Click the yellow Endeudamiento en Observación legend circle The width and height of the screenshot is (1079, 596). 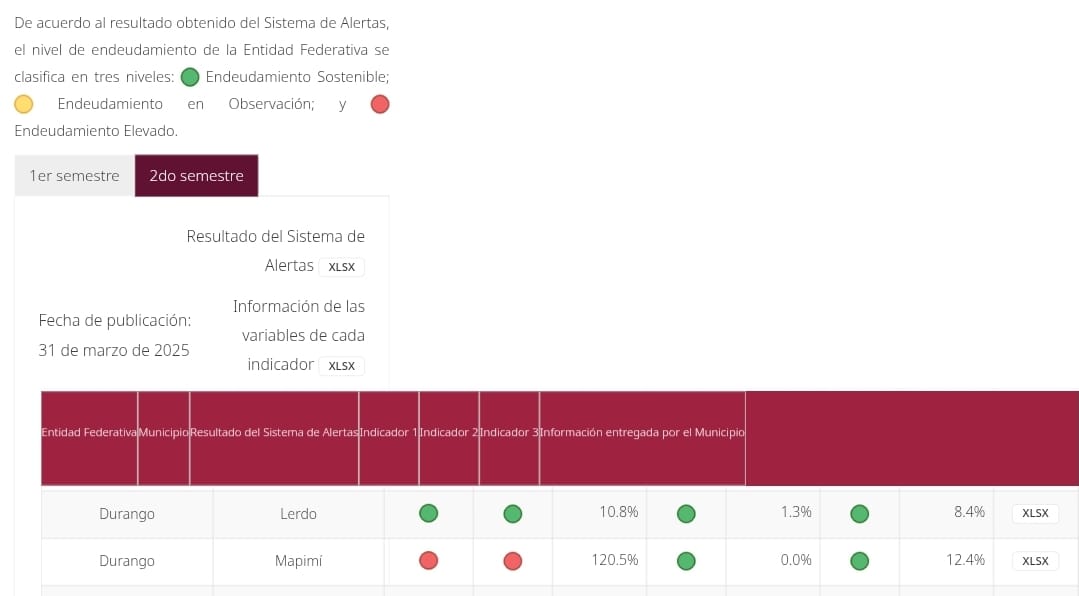click(24, 104)
